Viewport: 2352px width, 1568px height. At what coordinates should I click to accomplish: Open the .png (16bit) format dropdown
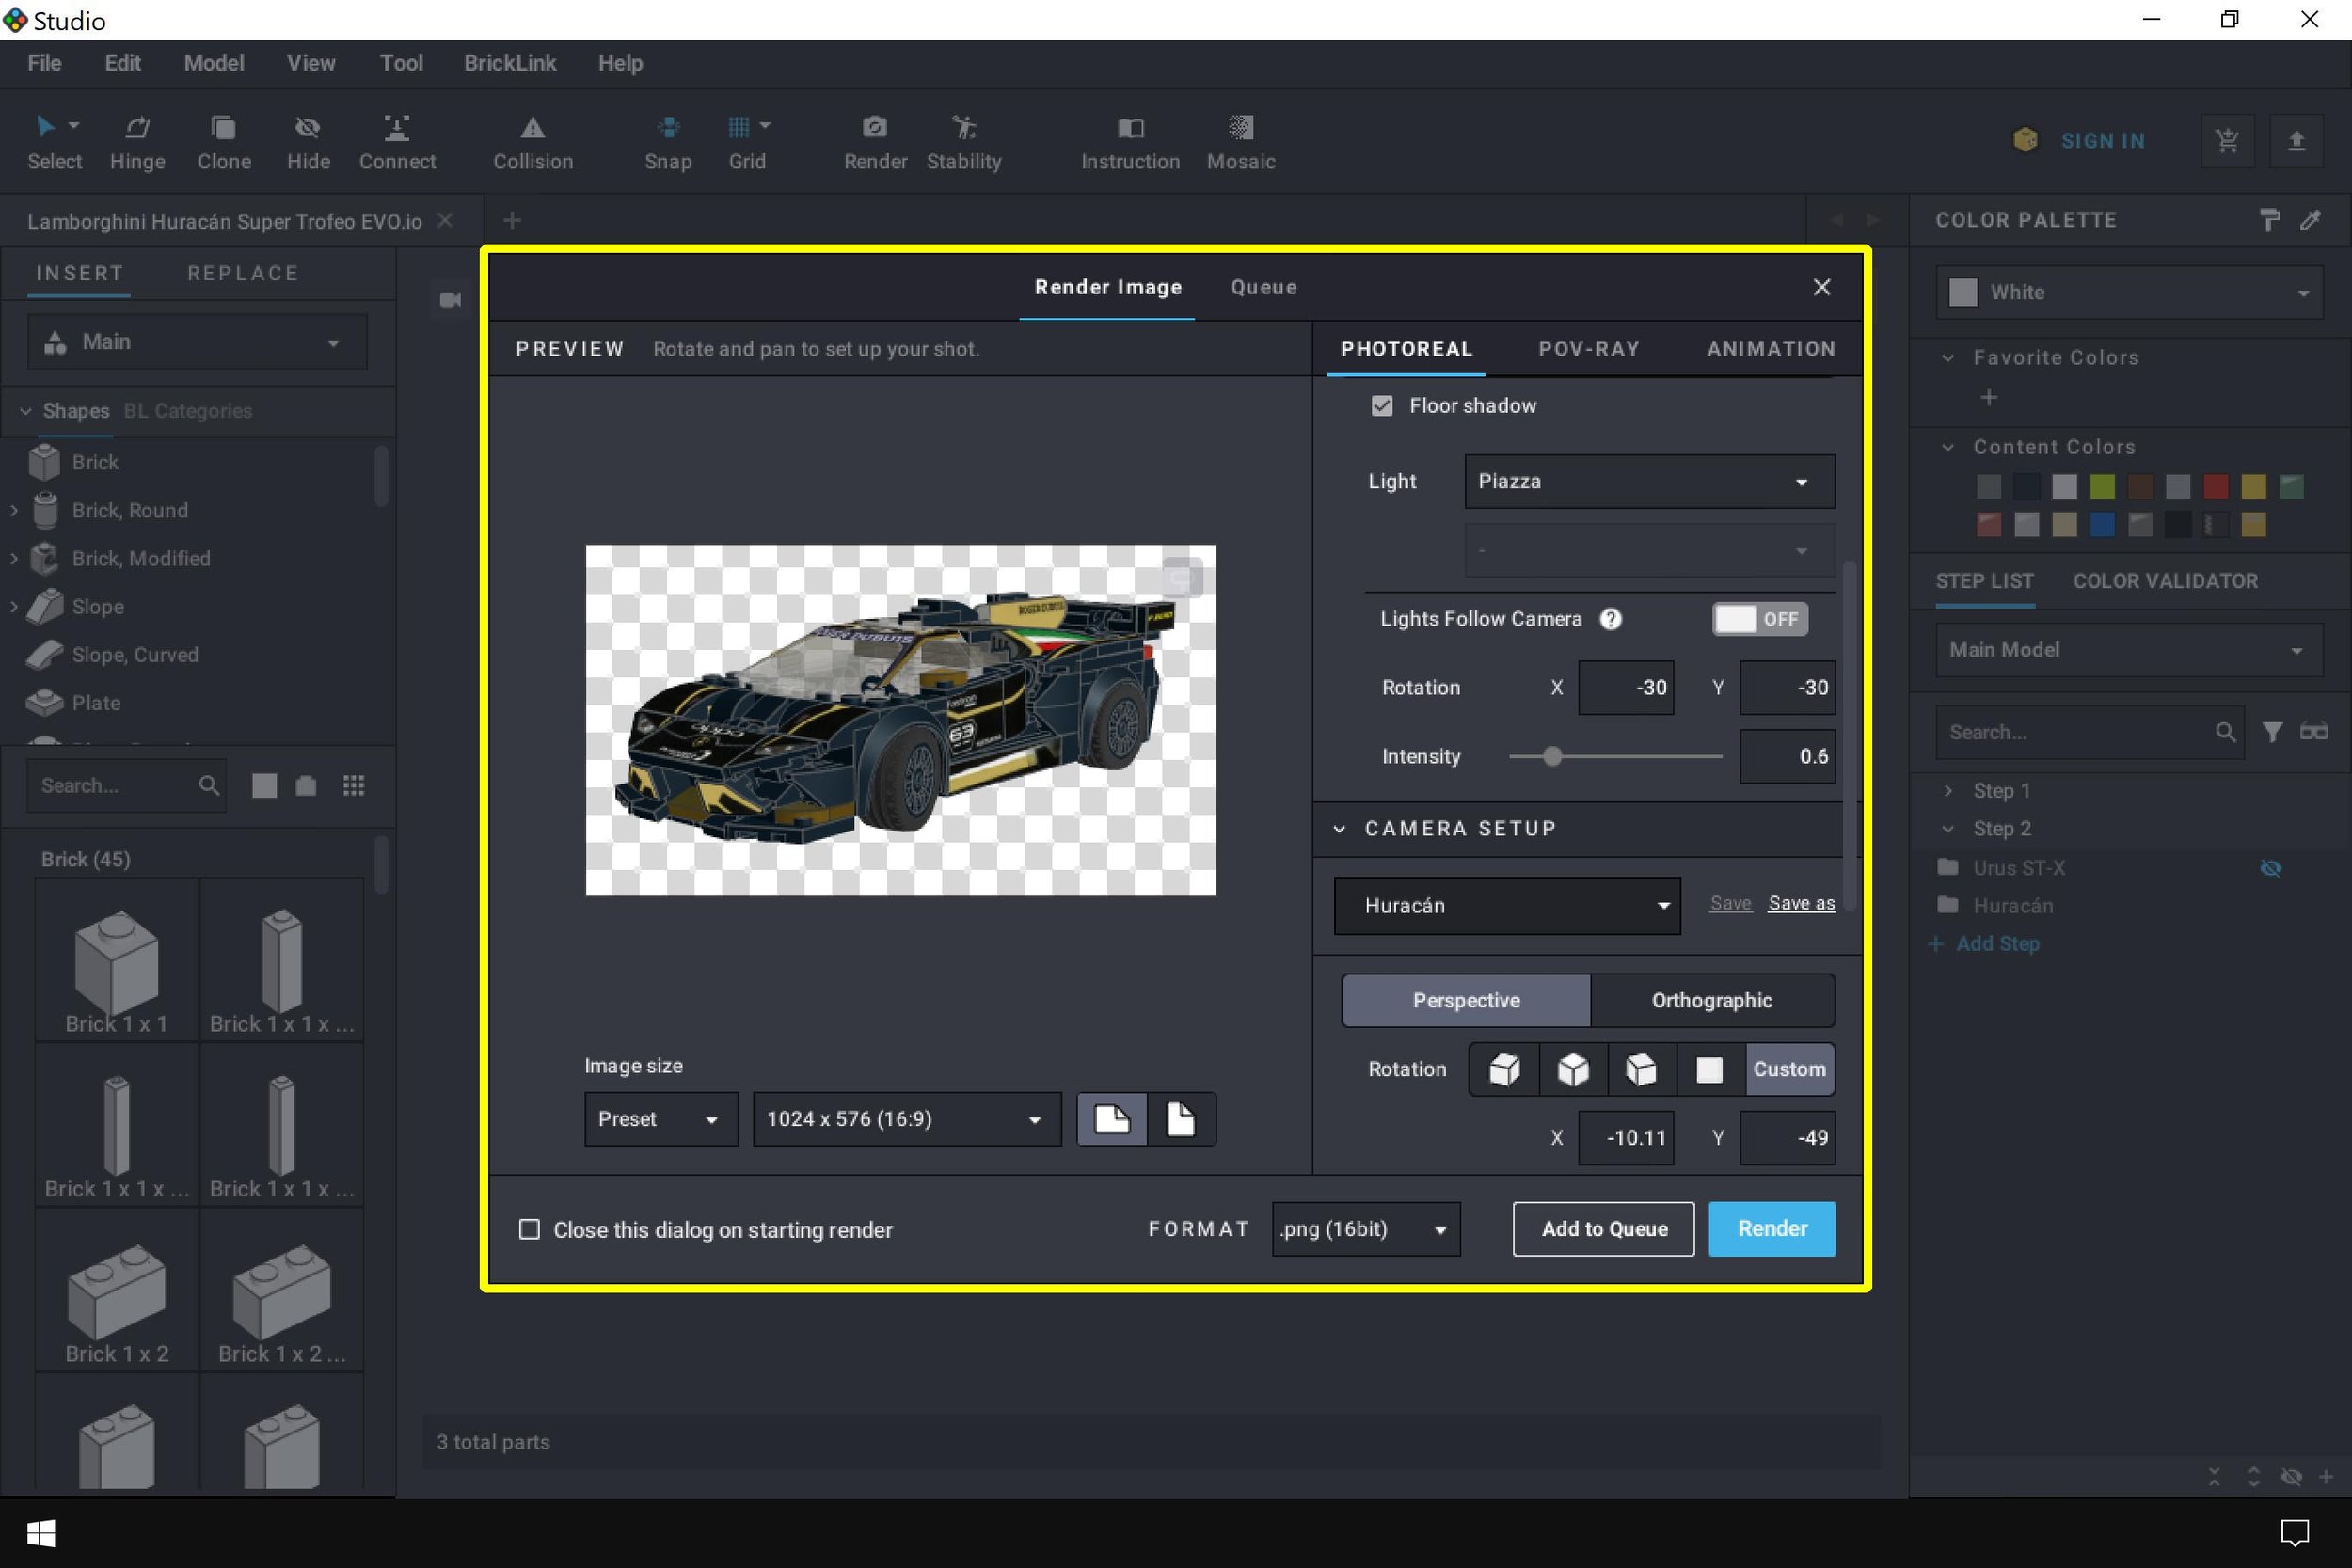coord(1365,1229)
